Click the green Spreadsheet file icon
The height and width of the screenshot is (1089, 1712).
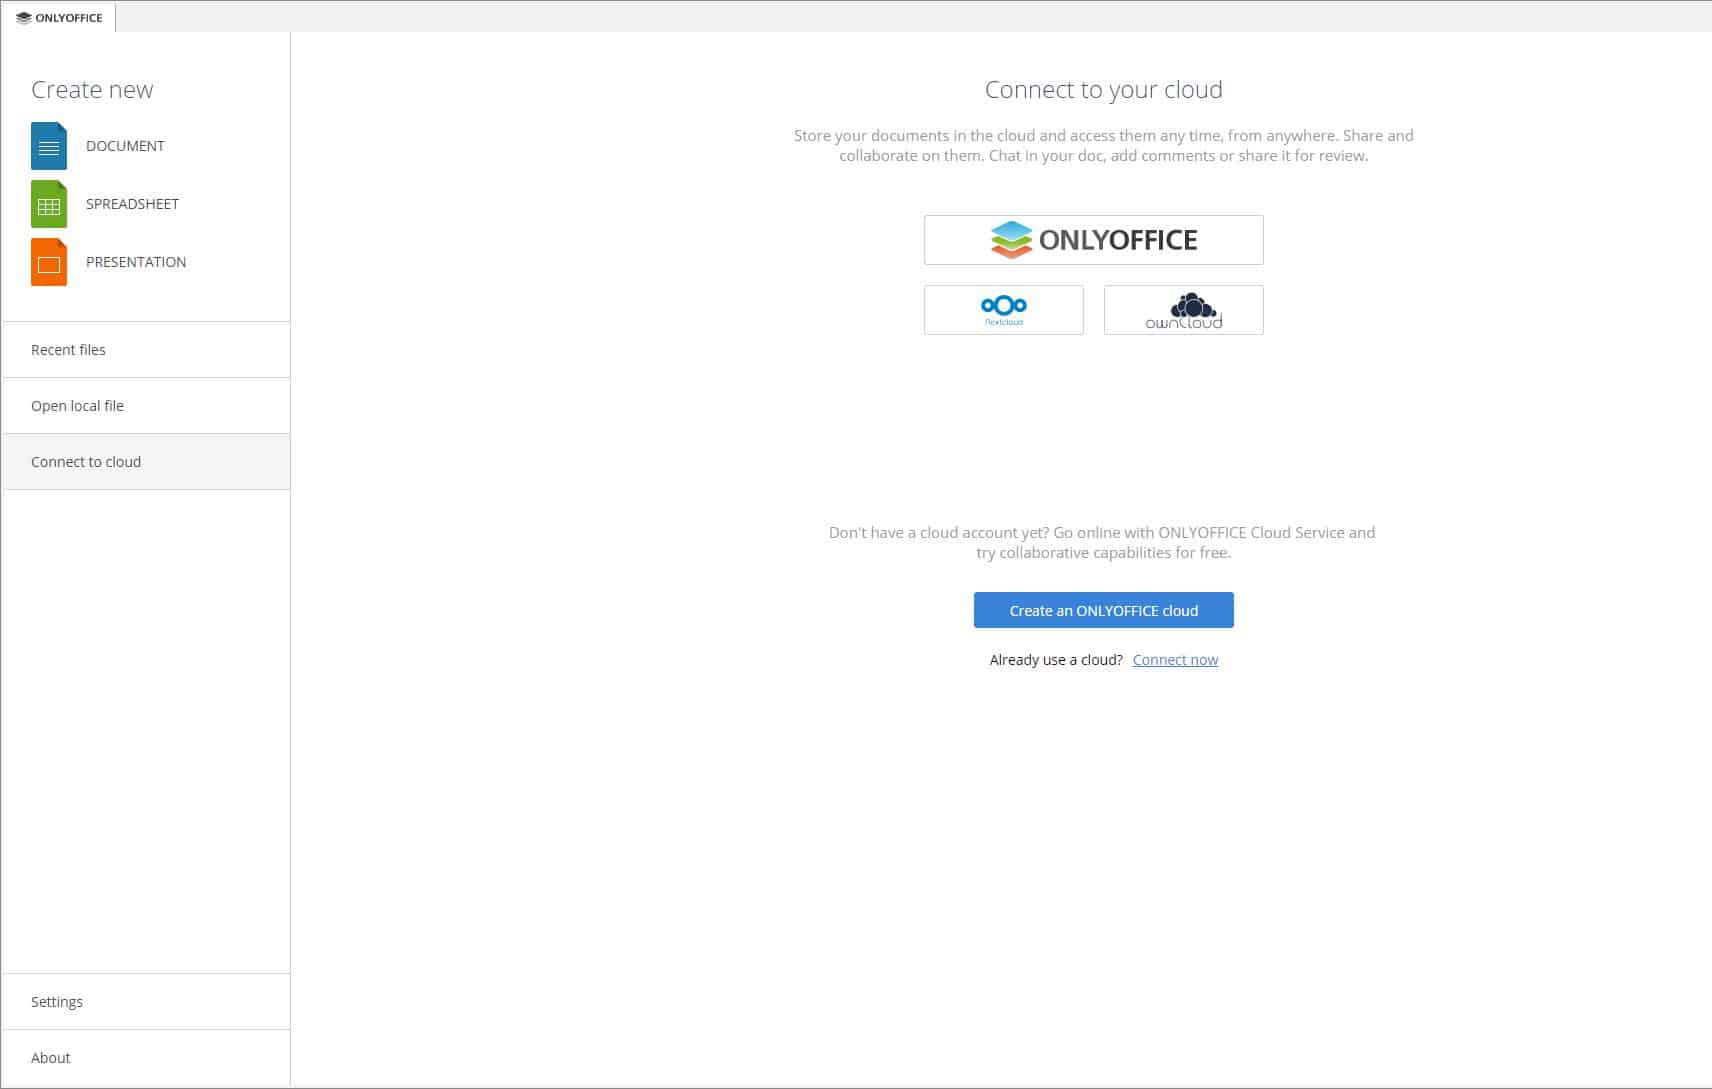click(x=49, y=204)
